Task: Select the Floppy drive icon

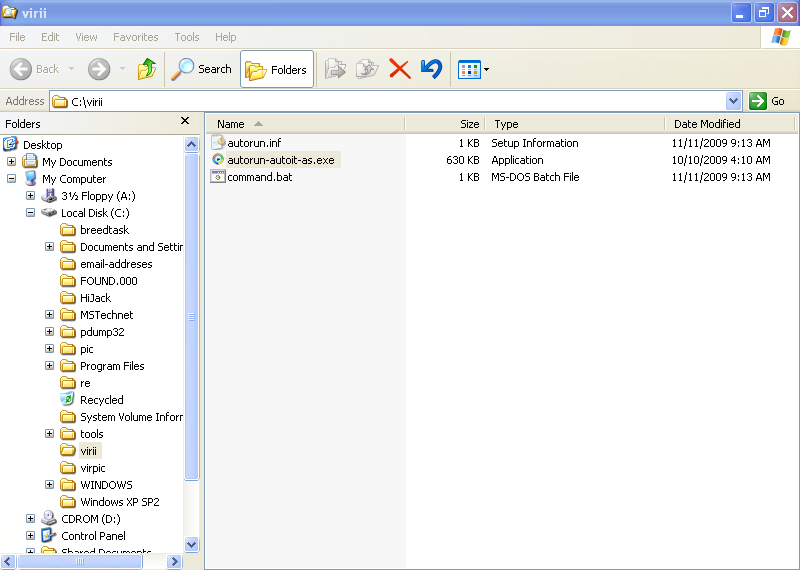Action: click(x=49, y=195)
